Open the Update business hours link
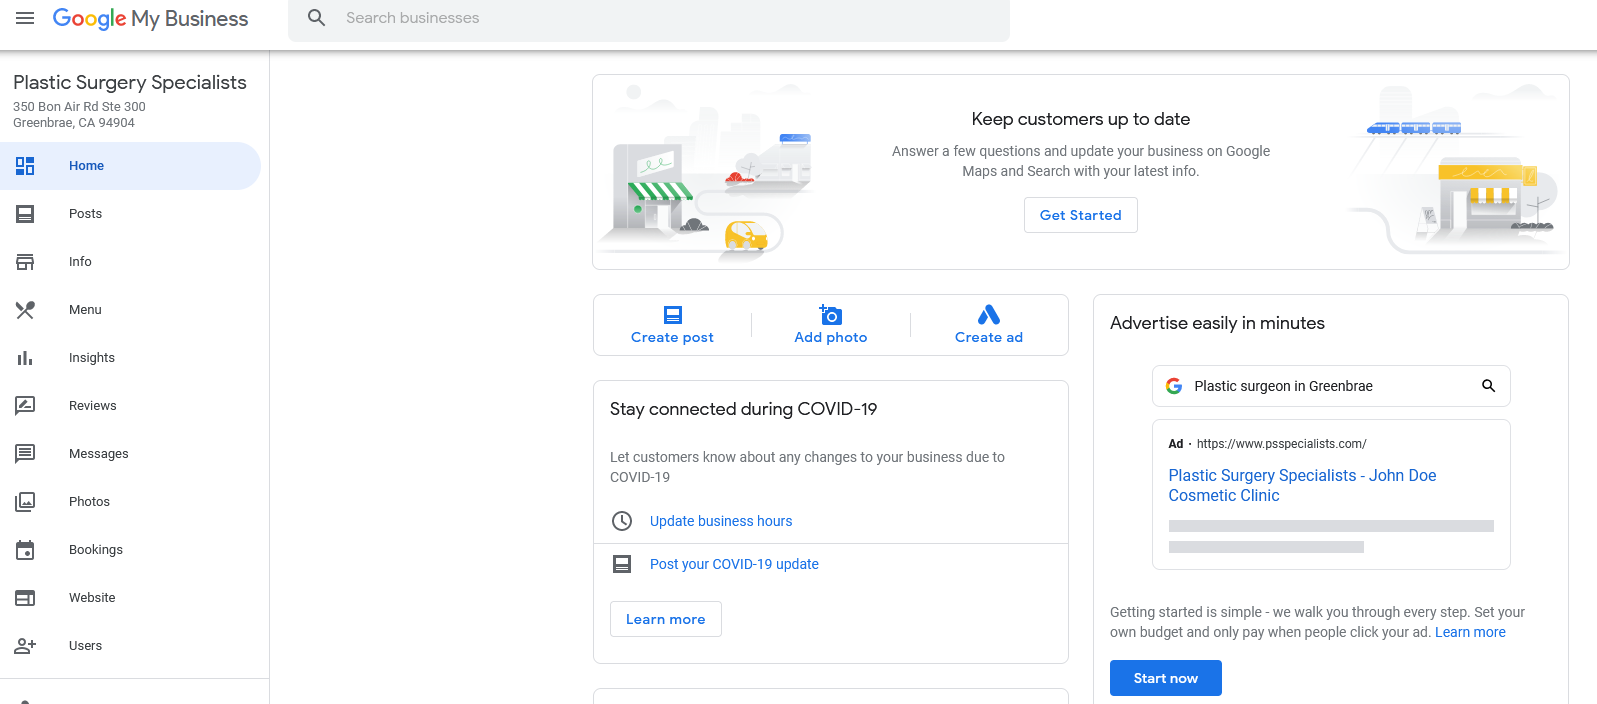 click(721, 521)
